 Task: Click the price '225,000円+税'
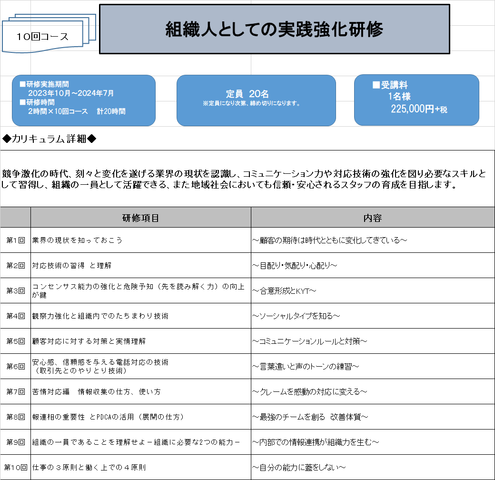pos(419,109)
